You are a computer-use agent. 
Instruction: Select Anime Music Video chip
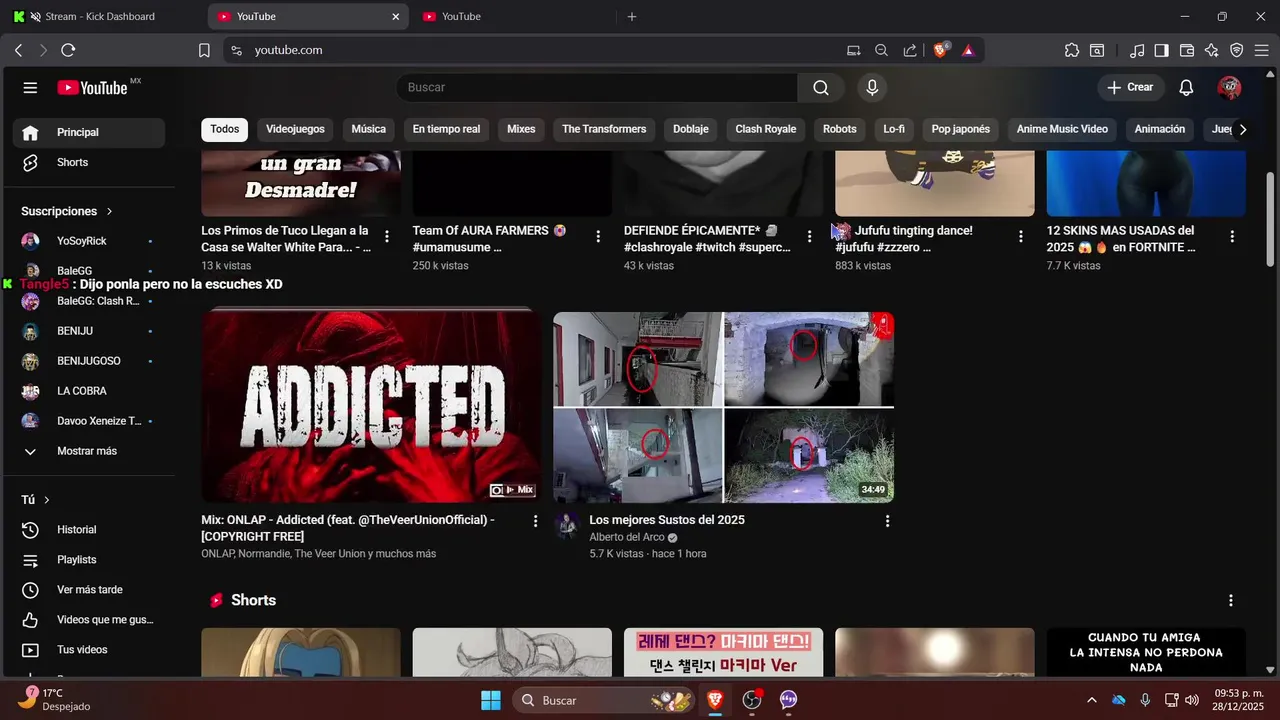point(1062,129)
